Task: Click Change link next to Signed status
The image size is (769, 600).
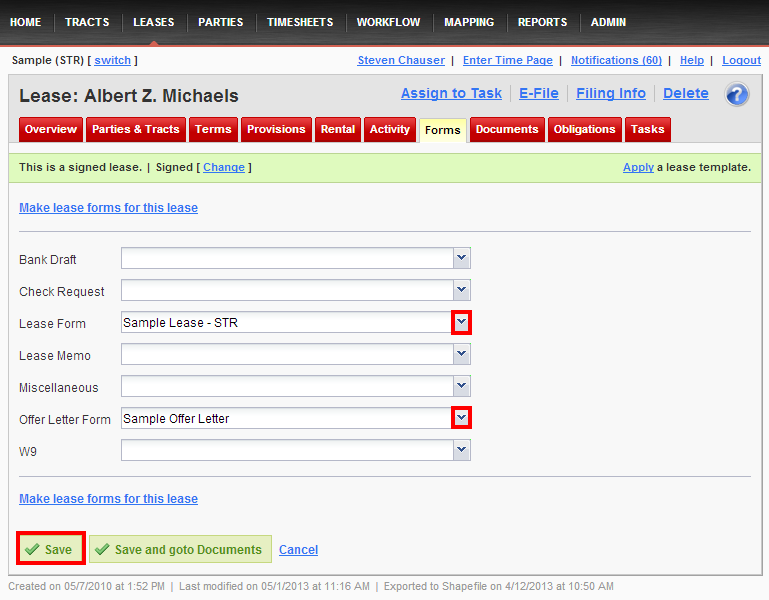Action: click(x=224, y=167)
